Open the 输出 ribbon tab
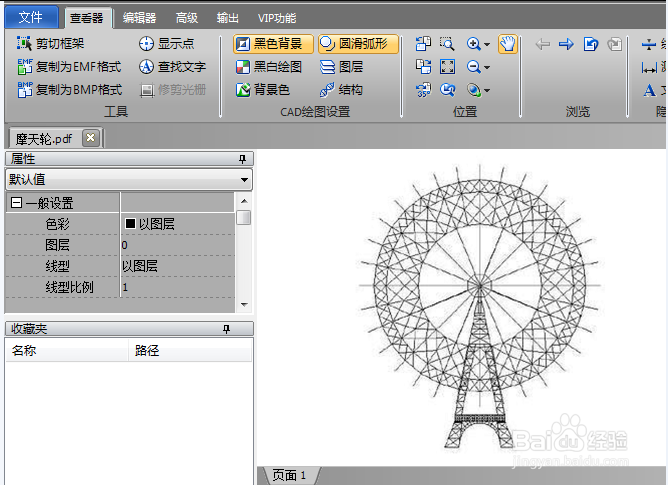Screen dimensions: 668x485 click(x=227, y=18)
